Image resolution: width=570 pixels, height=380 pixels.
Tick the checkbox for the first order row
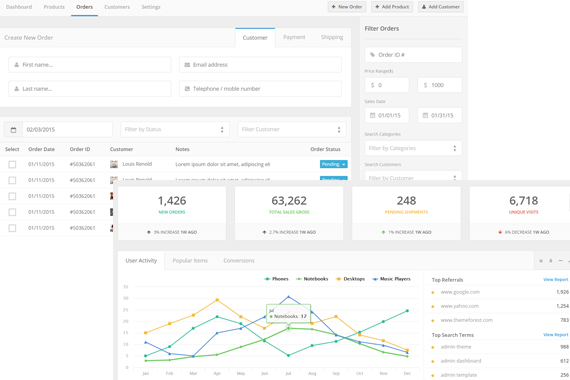click(x=12, y=164)
